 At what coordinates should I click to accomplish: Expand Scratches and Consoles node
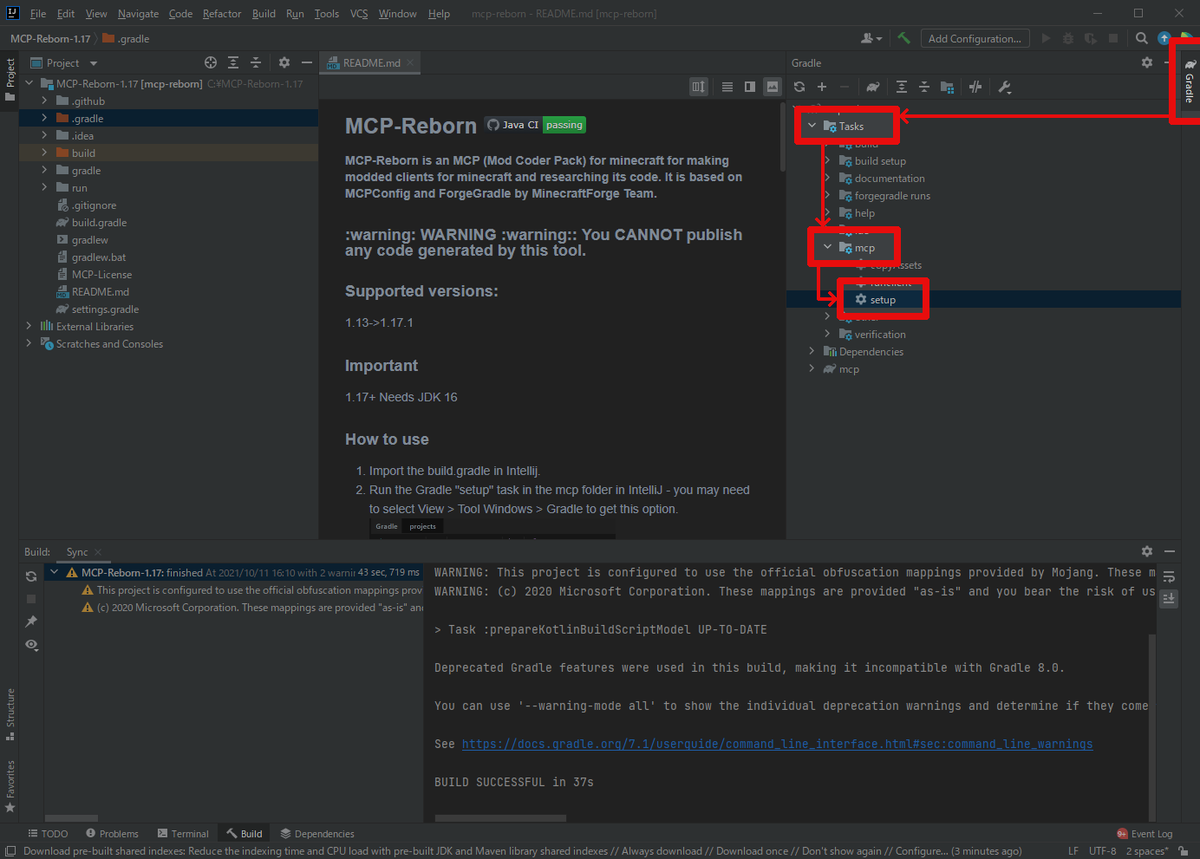click(x=28, y=343)
